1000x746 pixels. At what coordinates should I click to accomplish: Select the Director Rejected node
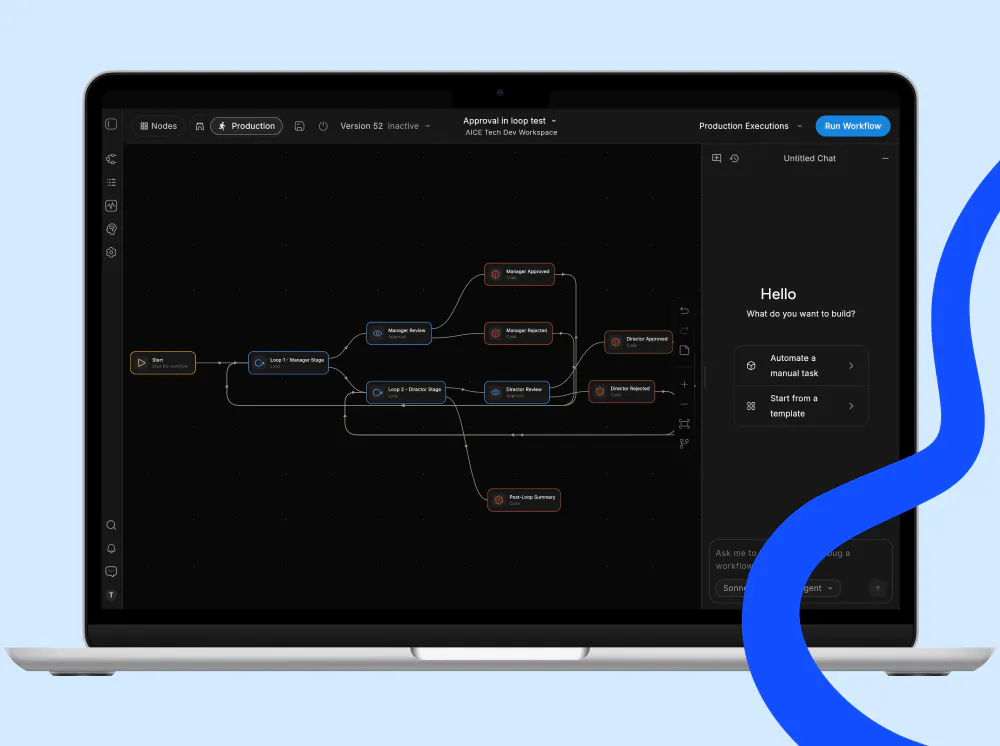coord(621,391)
